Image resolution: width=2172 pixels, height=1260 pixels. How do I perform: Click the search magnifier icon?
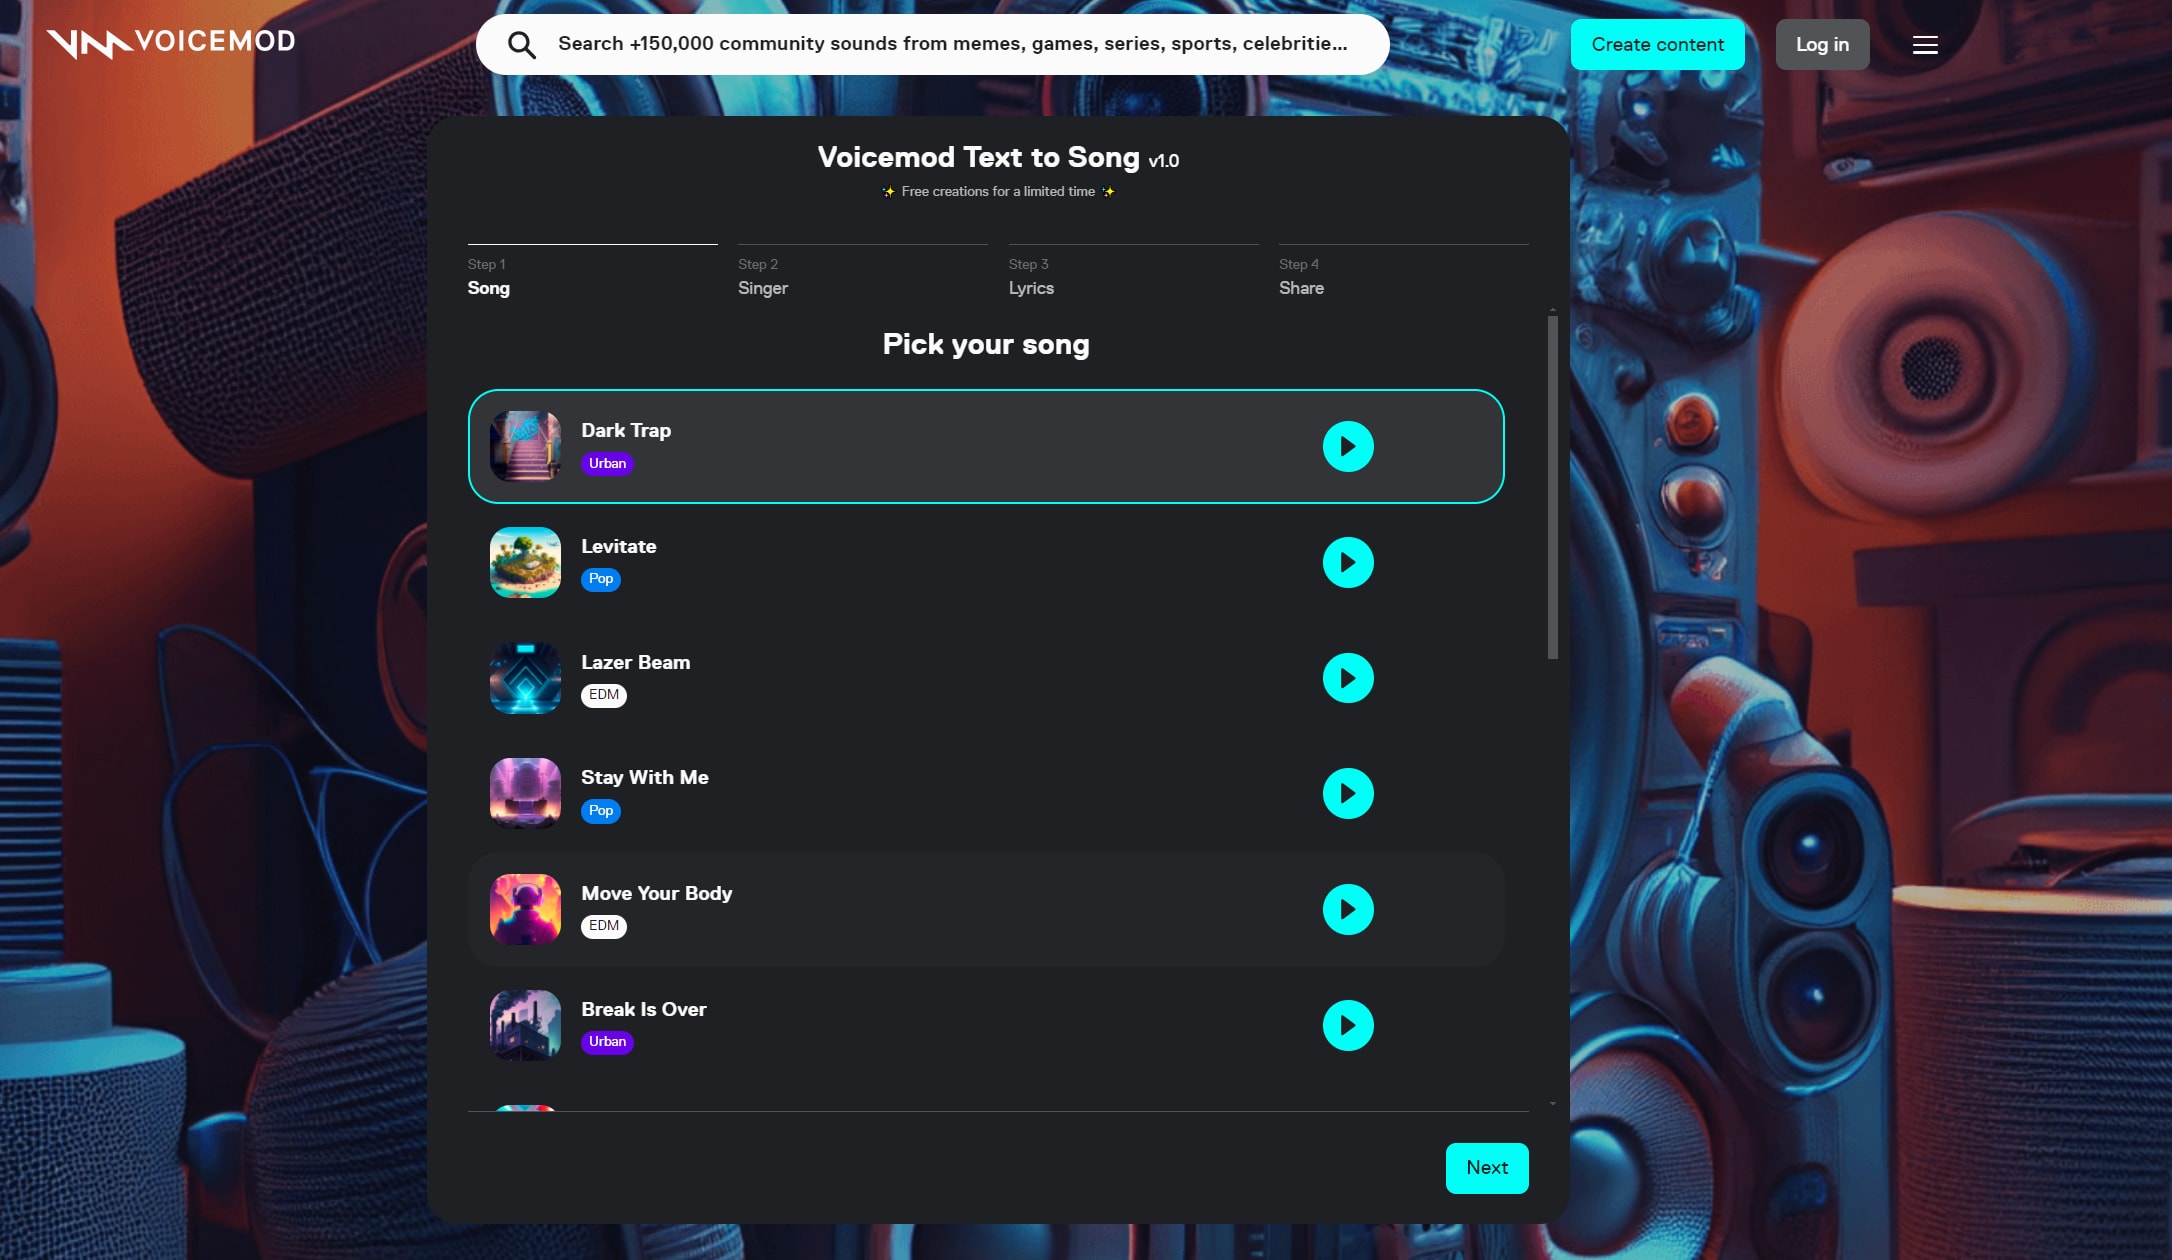[x=520, y=45]
